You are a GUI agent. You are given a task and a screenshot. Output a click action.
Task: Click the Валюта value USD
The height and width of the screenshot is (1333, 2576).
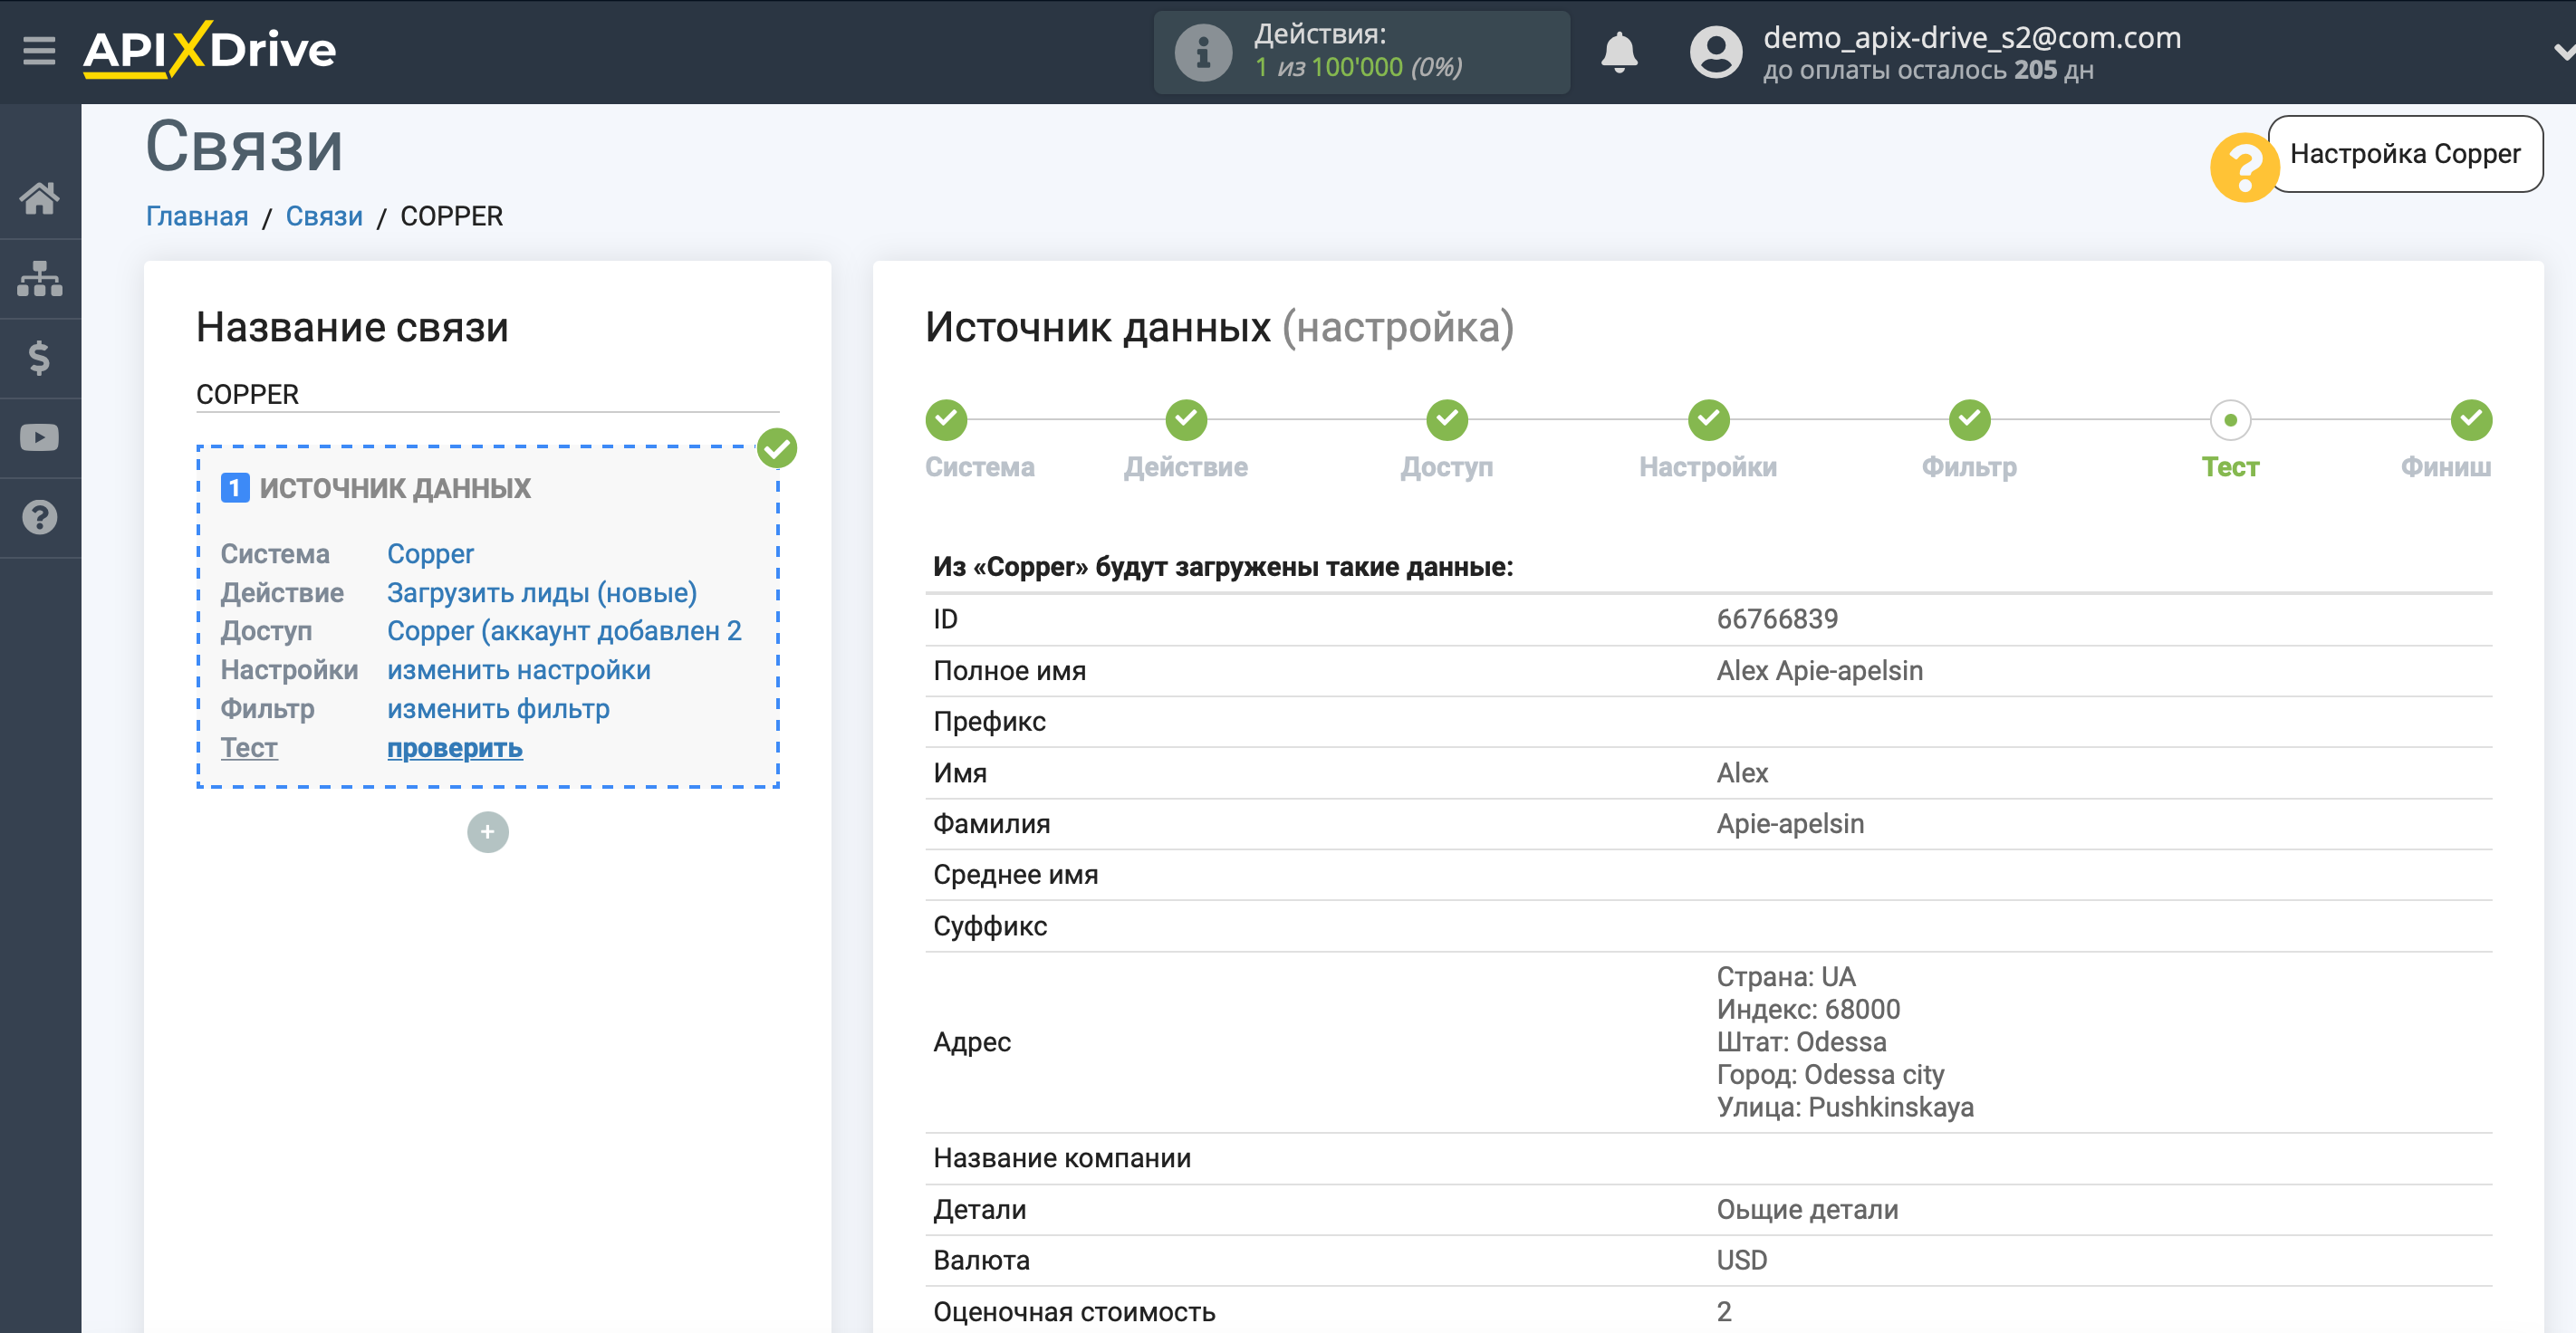coord(1742,1260)
